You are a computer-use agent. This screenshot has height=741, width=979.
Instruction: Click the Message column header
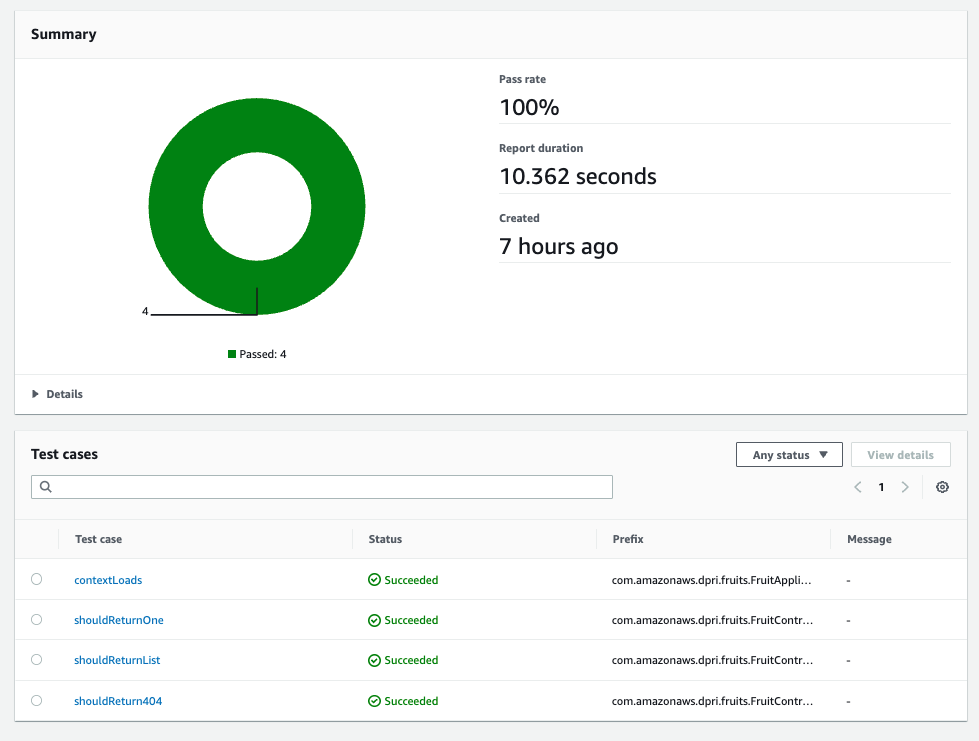click(x=869, y=539)
